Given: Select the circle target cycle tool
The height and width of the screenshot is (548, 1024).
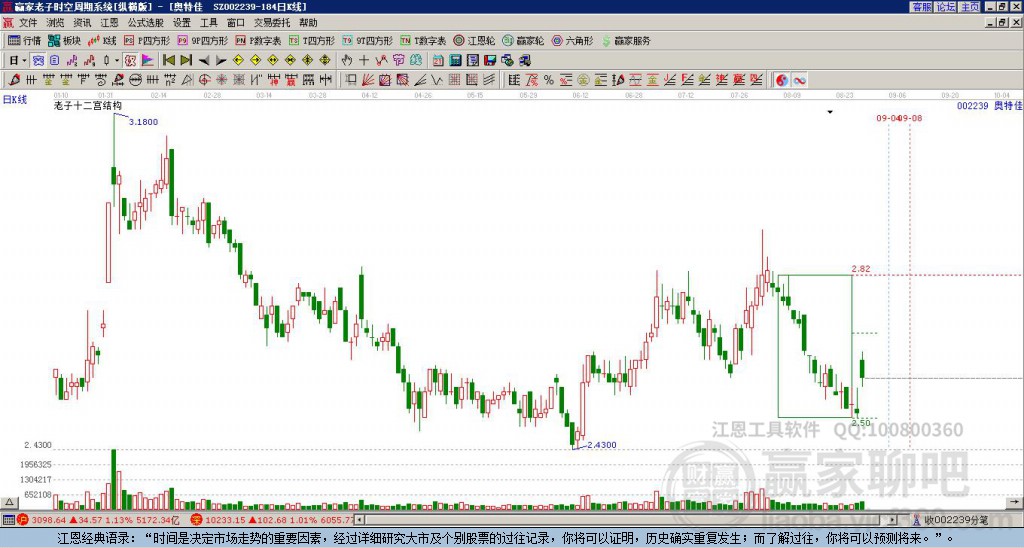Looking at the screenshot, I should pos(204,80).
